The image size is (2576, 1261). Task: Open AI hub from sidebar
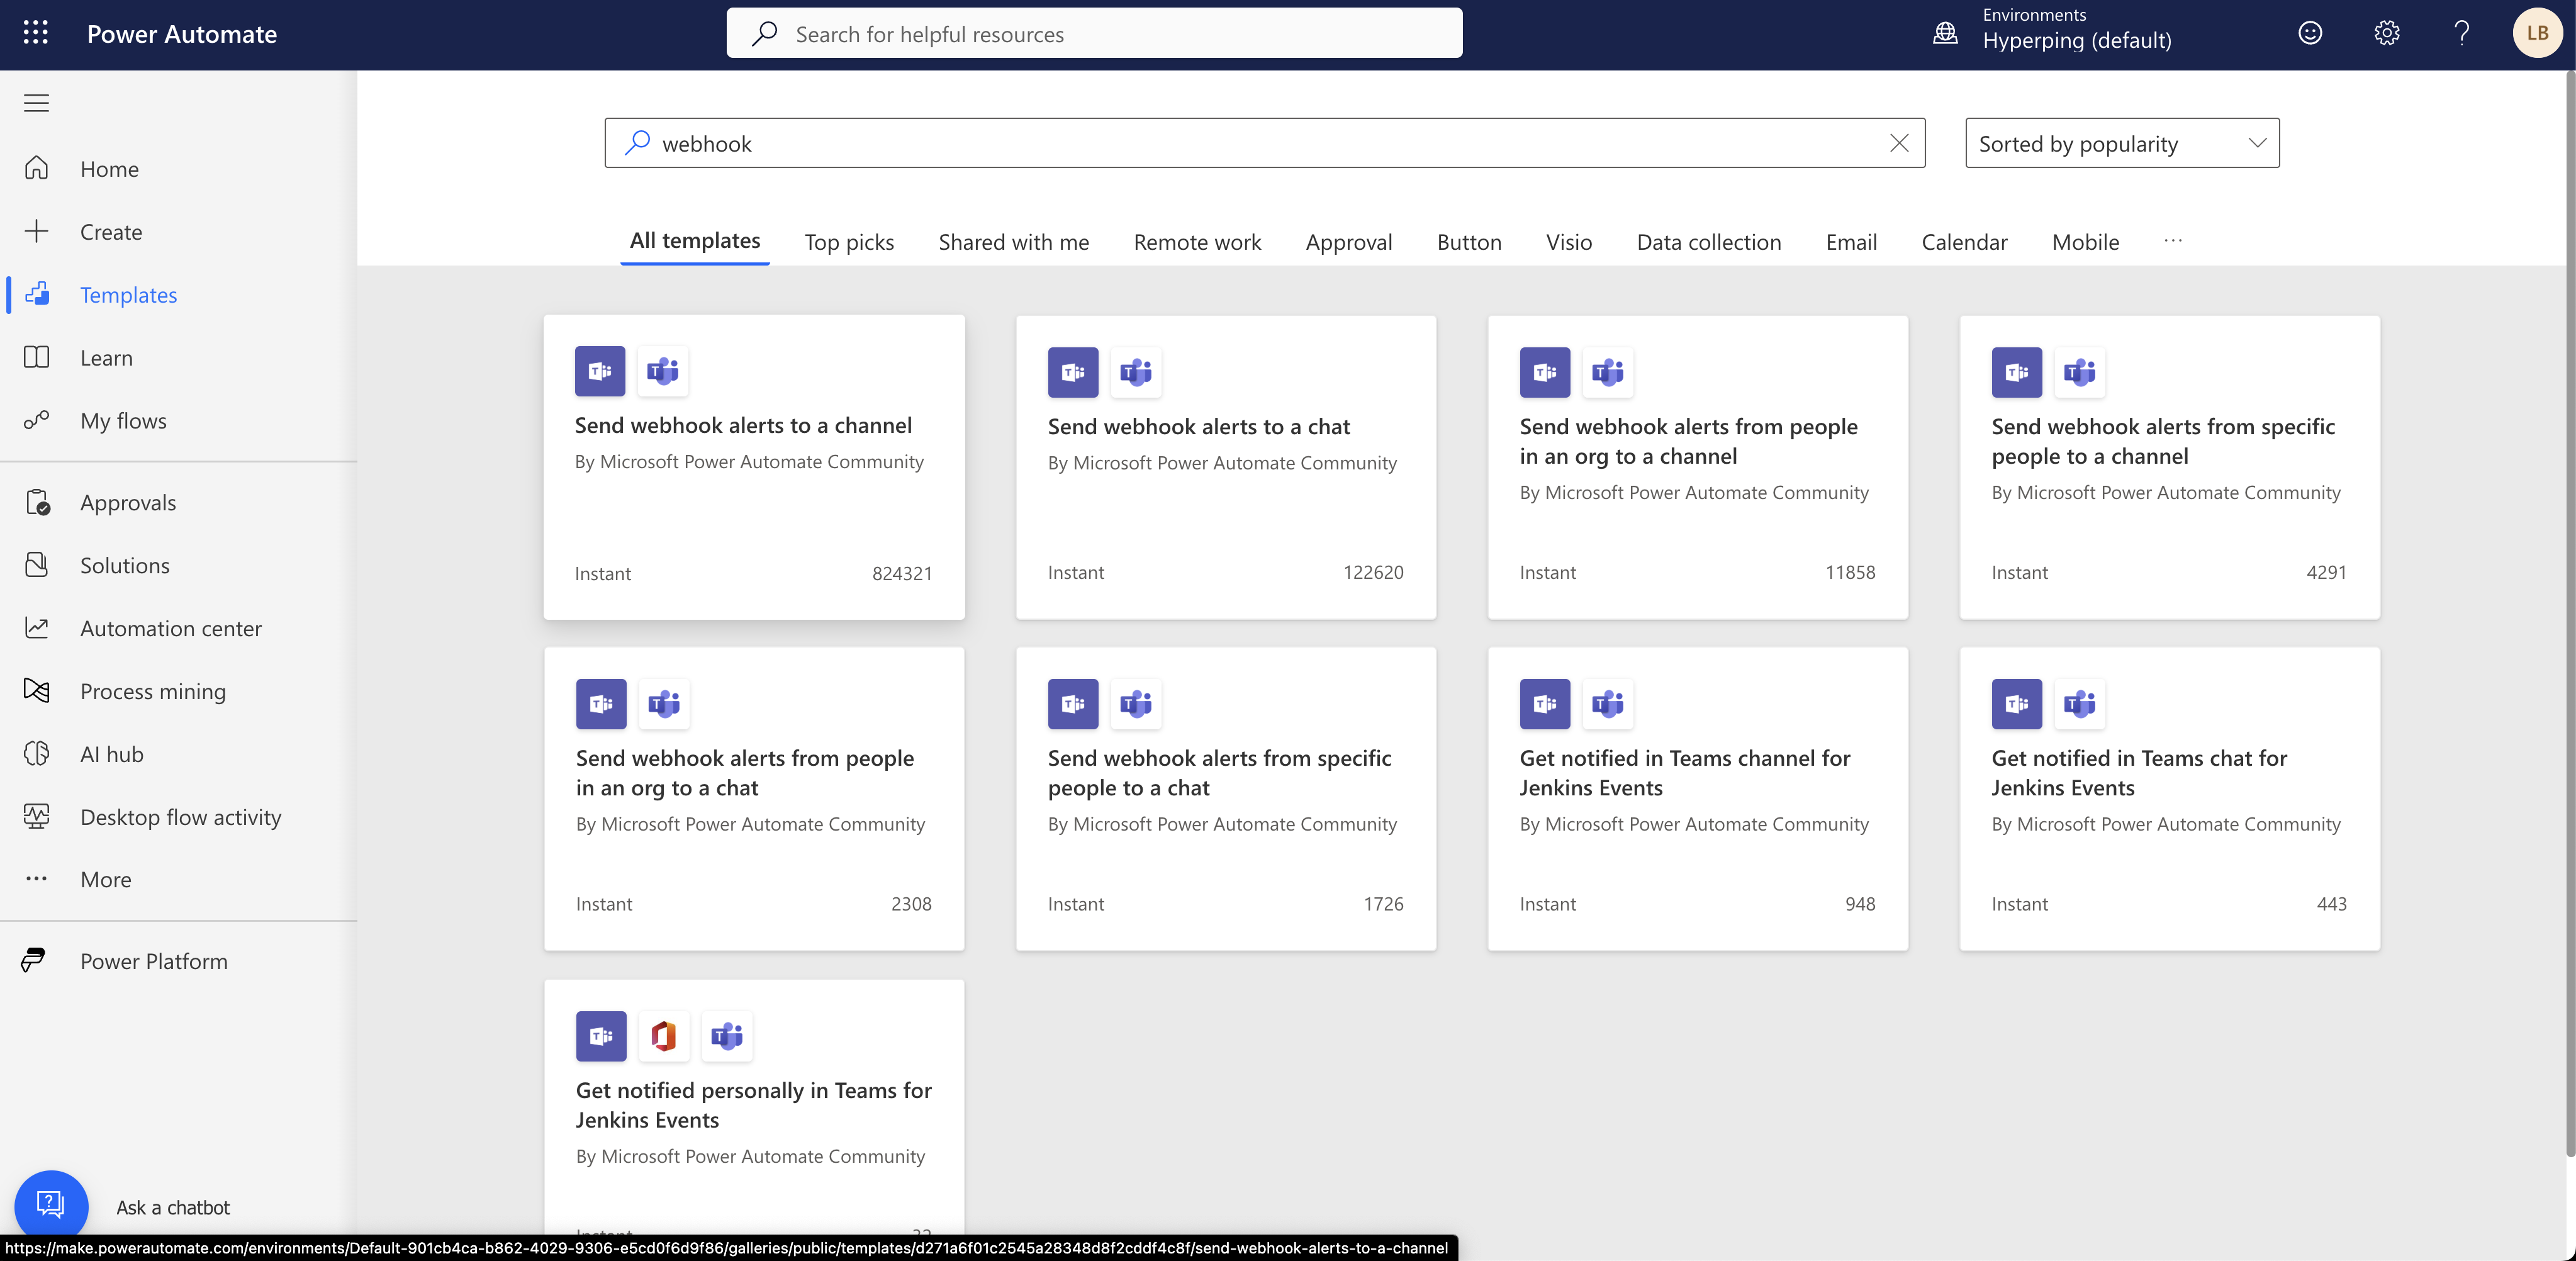[x=111, y=754]
